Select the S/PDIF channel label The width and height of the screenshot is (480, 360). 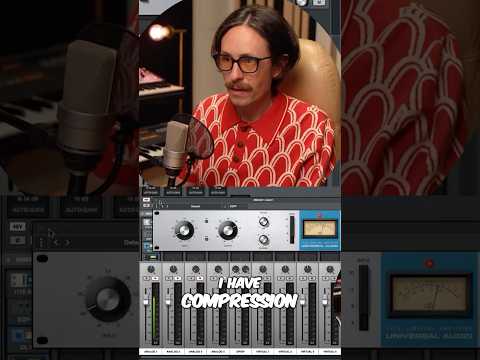point(240,351)
